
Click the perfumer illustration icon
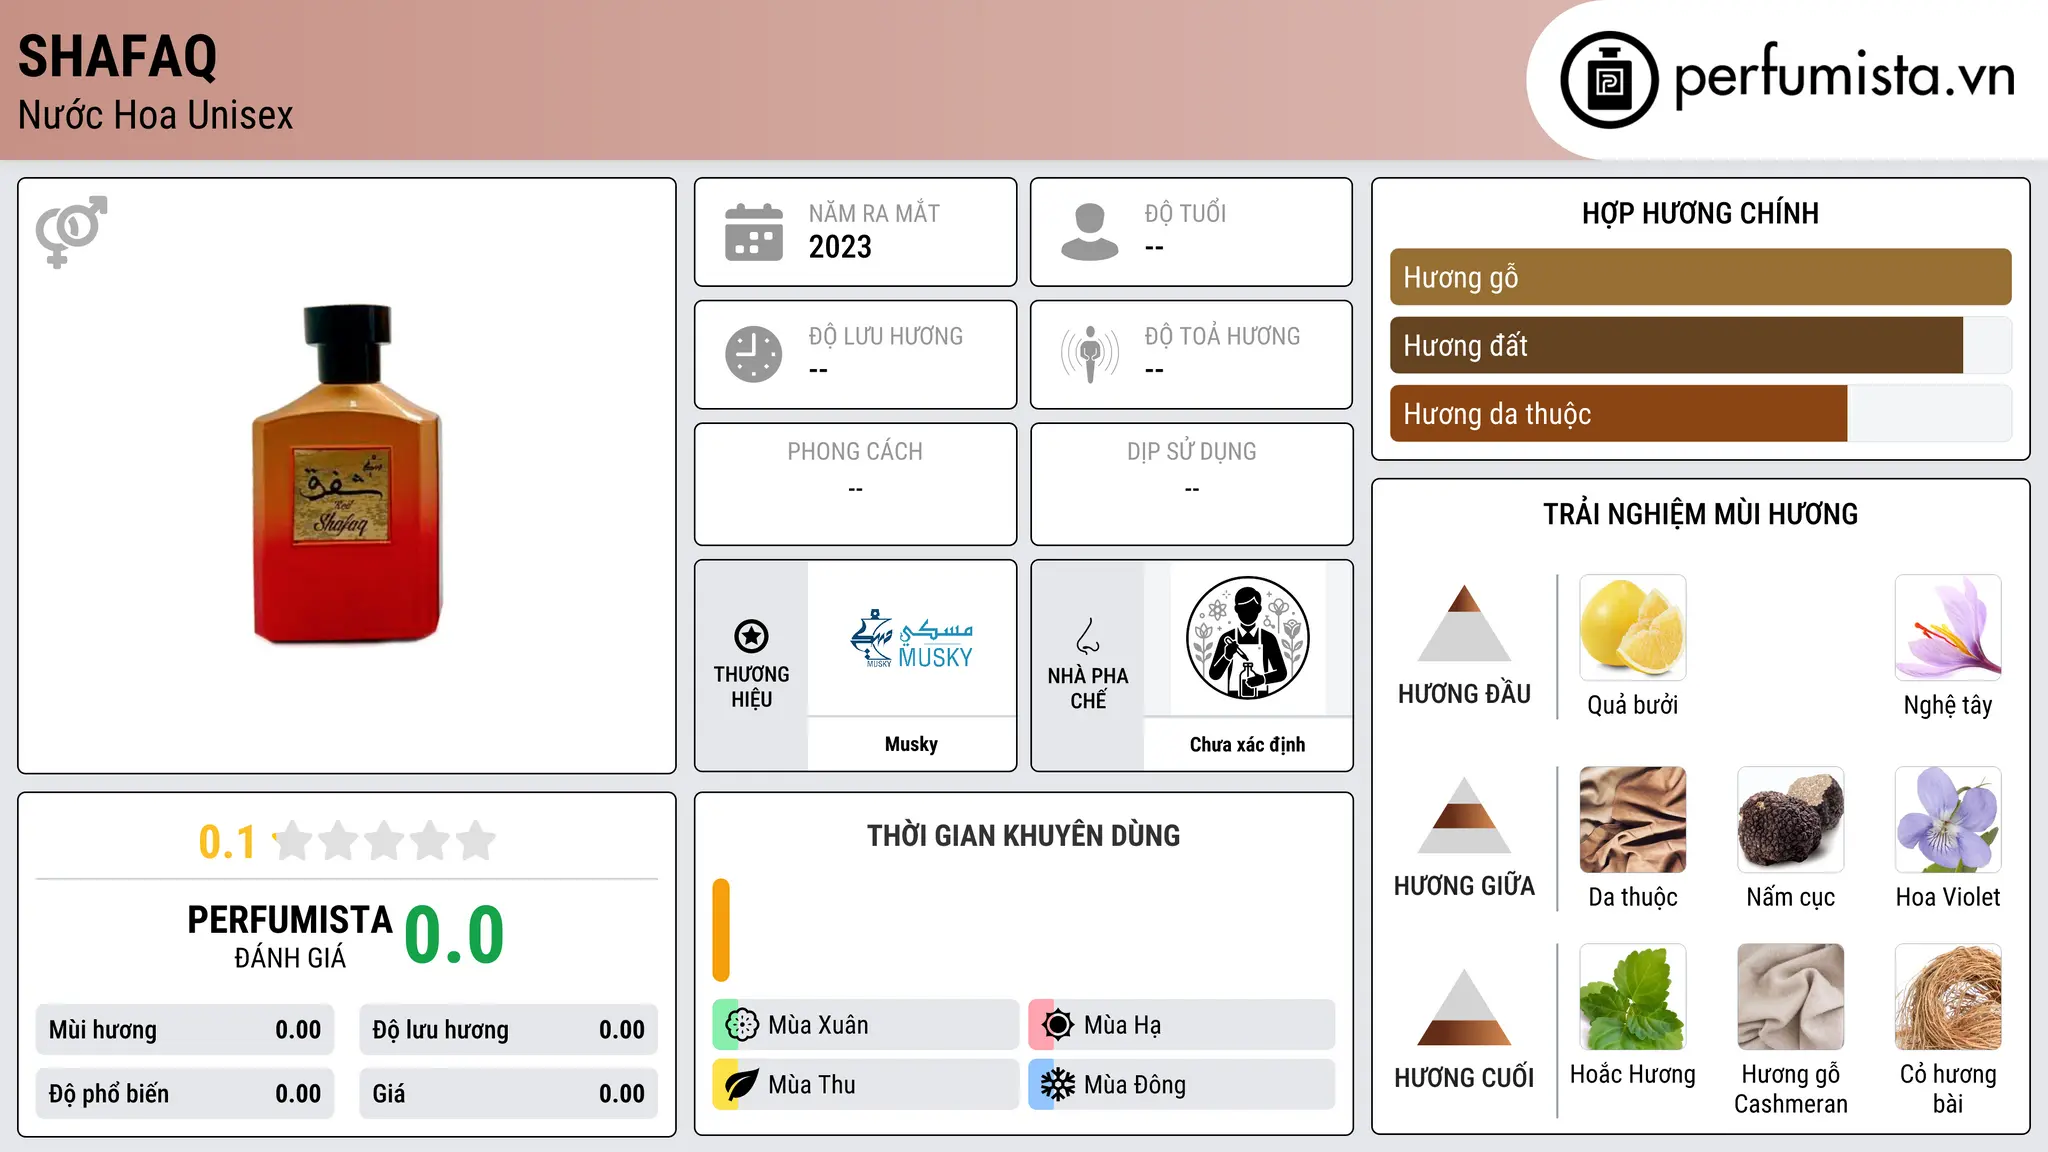1247,639
